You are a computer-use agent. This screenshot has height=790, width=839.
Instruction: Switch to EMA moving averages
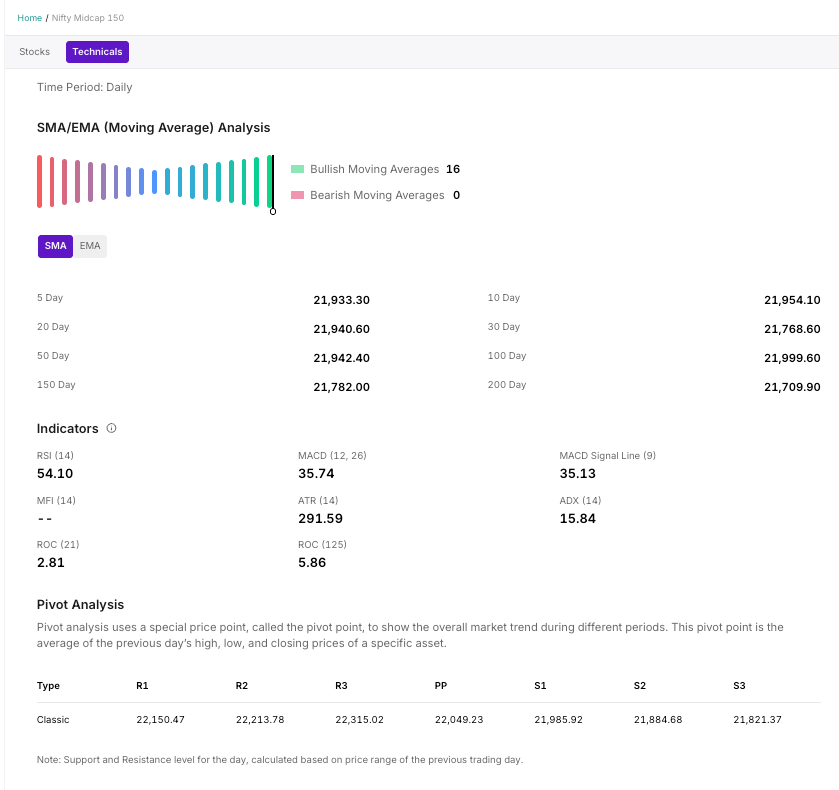pyautogui.click(x=90, y=246)
